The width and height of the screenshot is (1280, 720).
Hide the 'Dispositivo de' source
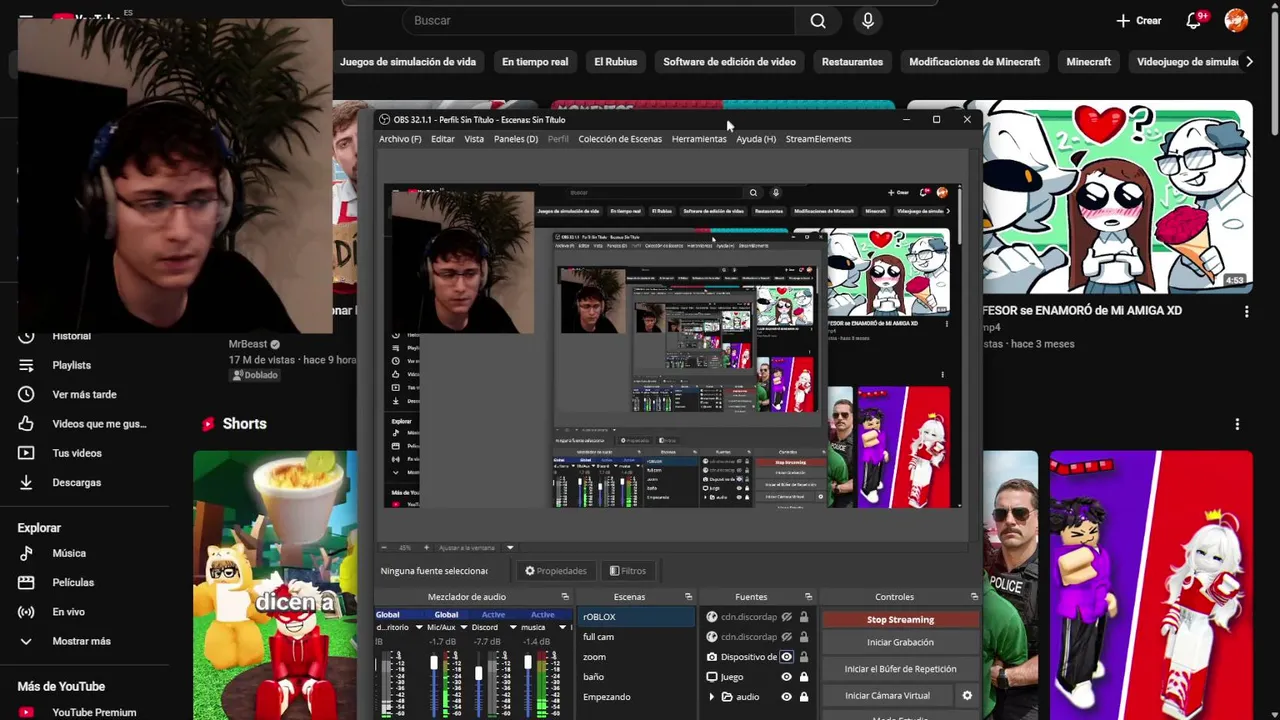(786, 657)
